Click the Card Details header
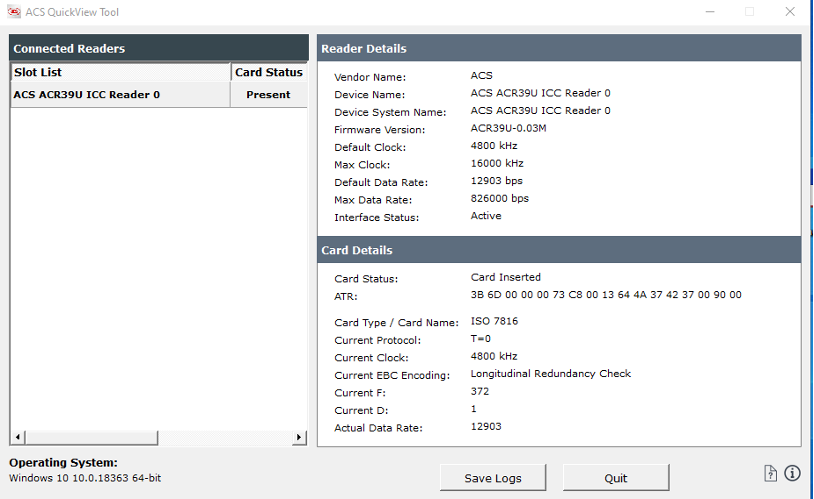Image resolution: width=814 pixels, height=499 pixels. click(x=559, y=250)
